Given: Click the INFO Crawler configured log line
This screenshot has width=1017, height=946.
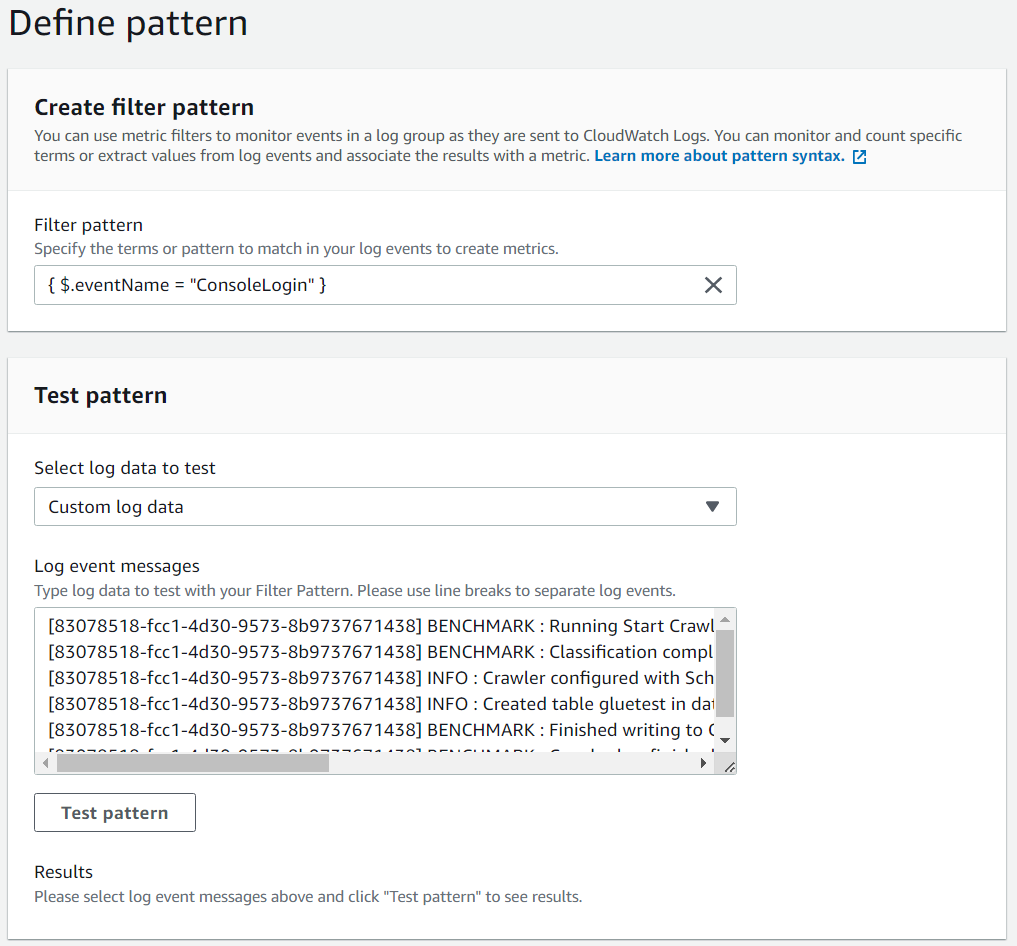Looking at the screenshot, I should [380, 678].
